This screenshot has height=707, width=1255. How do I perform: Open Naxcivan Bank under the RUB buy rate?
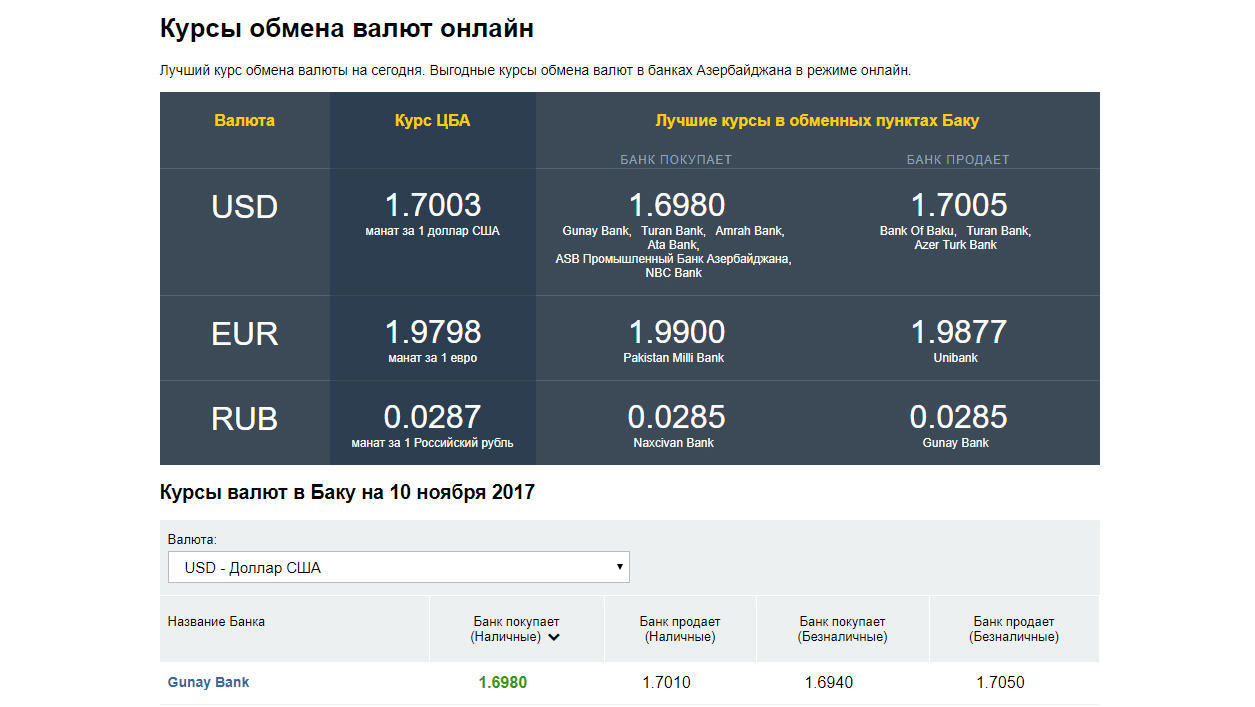coord(673,443)
